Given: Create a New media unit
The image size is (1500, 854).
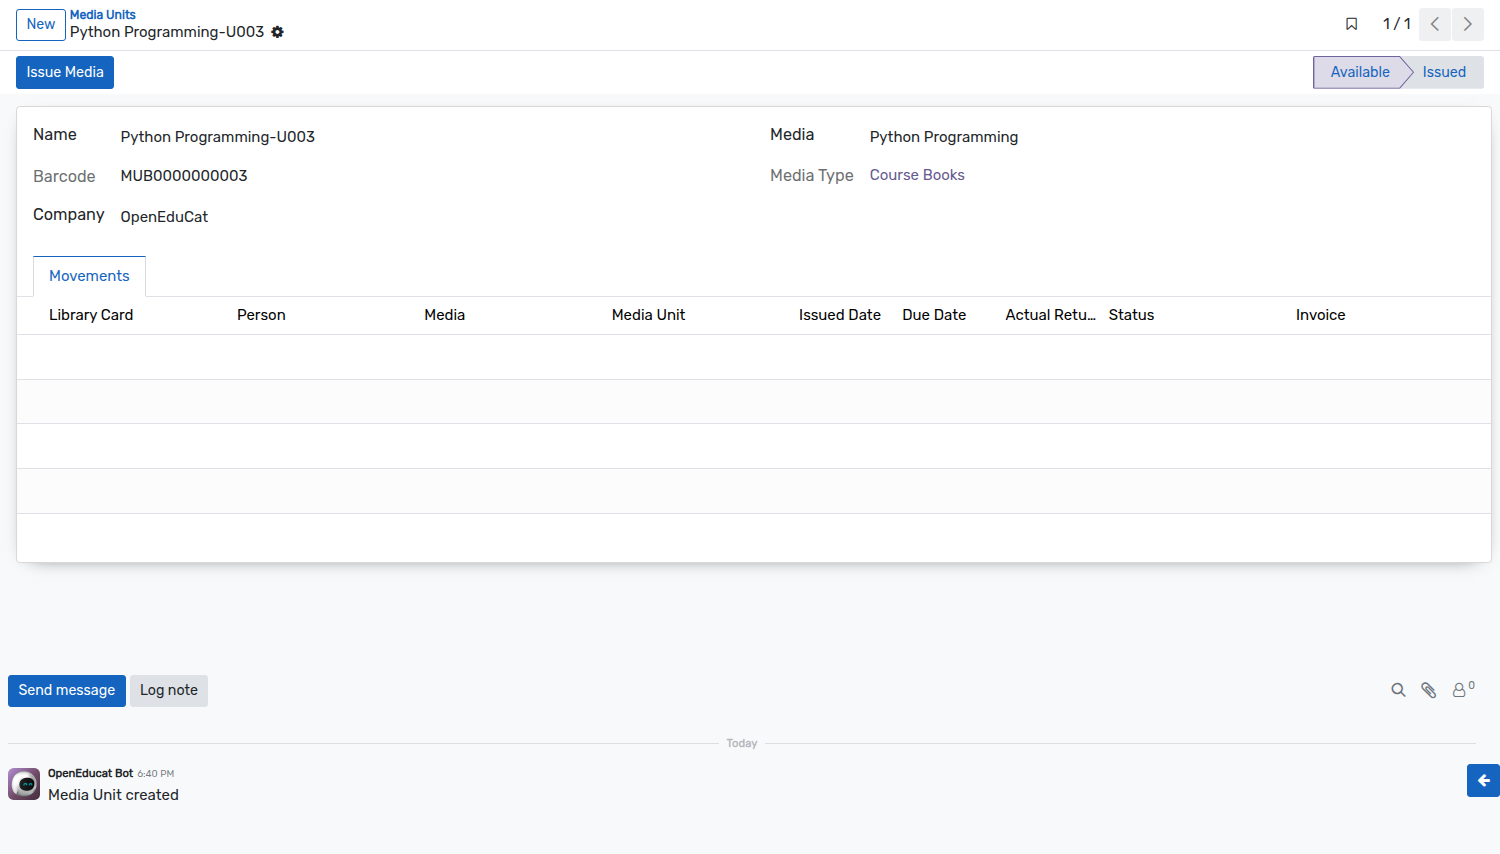Looking at the screenshot, I should (x=41, y=24).
